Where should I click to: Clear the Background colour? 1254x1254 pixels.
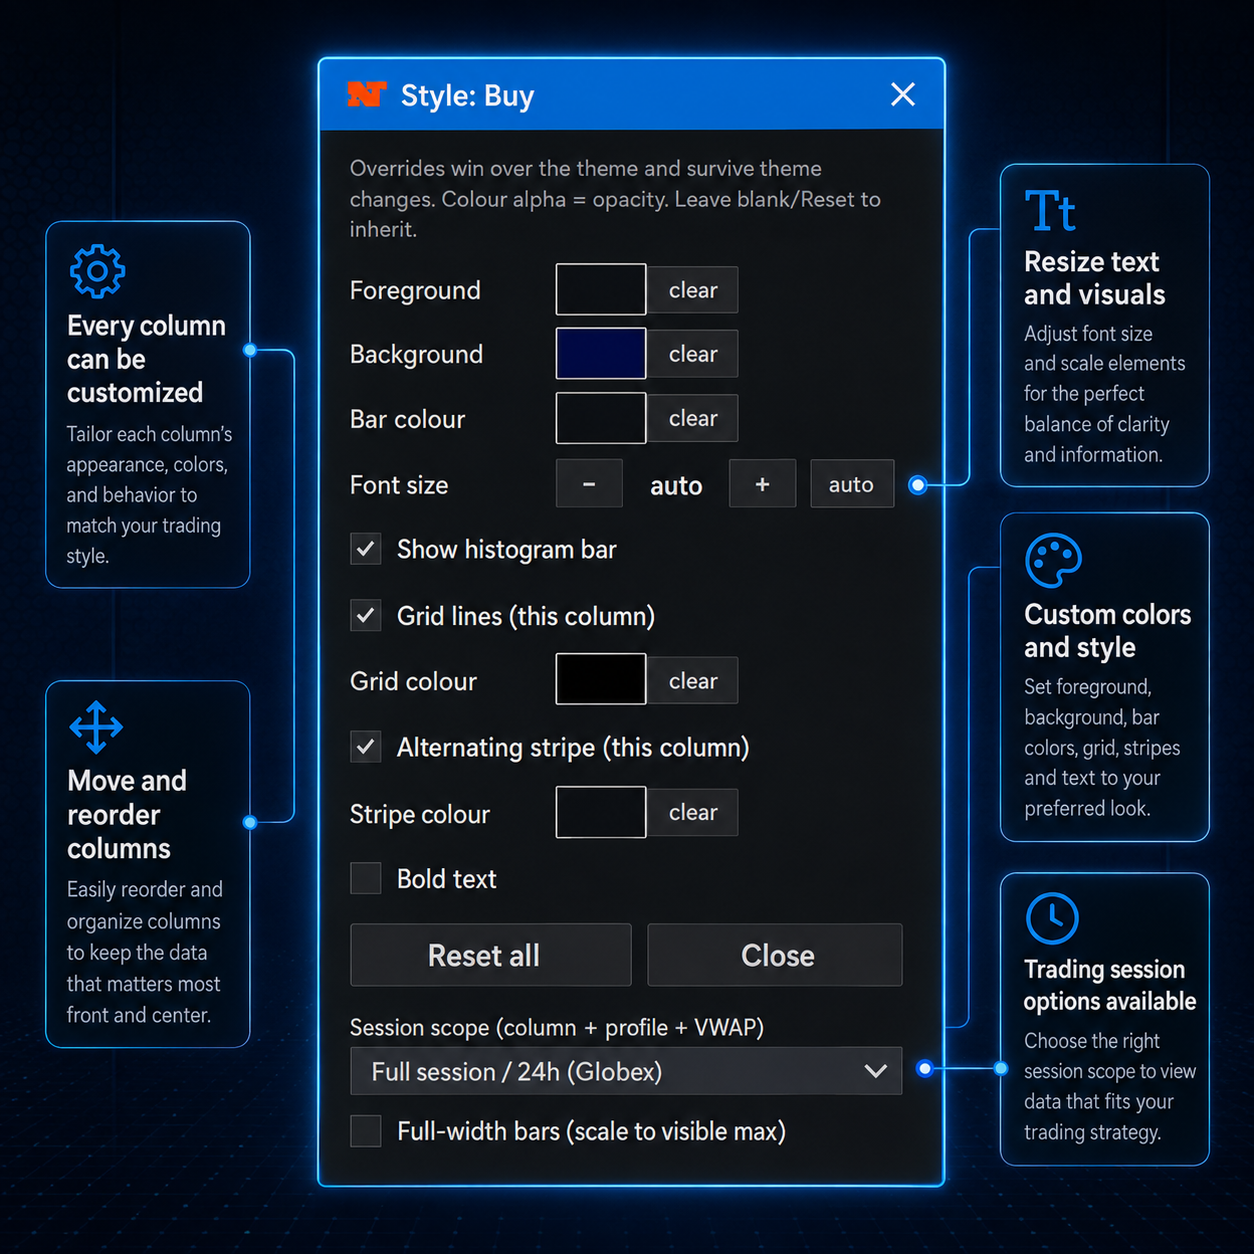(693, 354)
